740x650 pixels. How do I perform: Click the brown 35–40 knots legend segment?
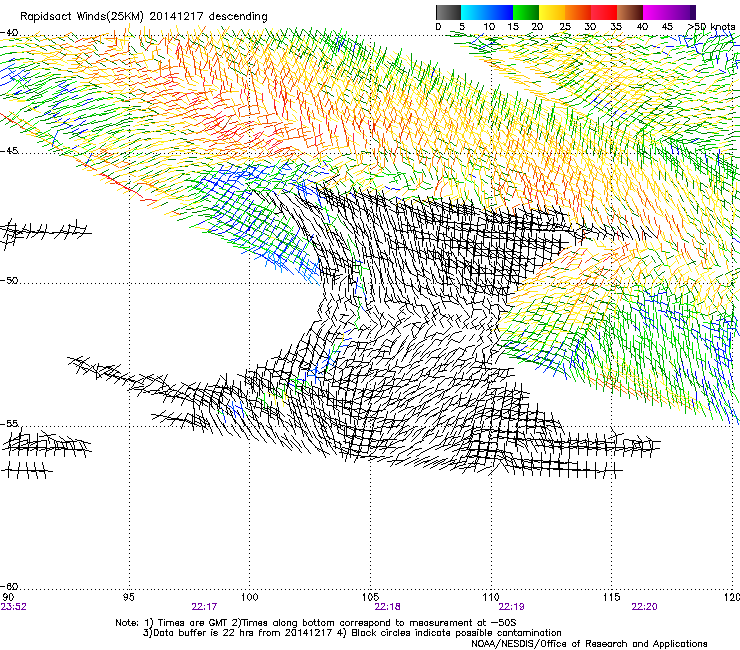630,12
